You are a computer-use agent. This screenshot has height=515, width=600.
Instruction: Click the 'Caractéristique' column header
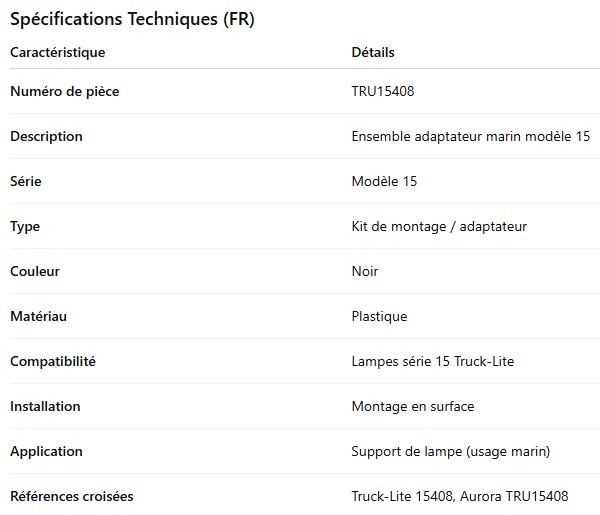click(x=57, y=52)
